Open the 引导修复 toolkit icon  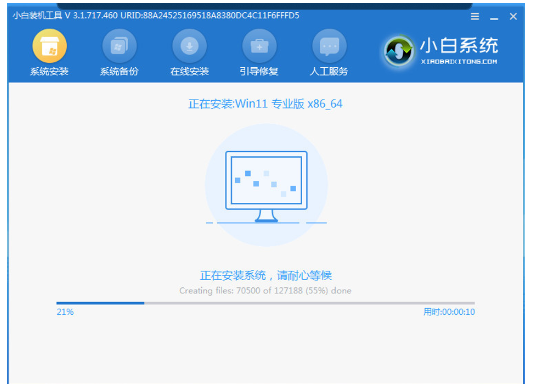[259, 46]
